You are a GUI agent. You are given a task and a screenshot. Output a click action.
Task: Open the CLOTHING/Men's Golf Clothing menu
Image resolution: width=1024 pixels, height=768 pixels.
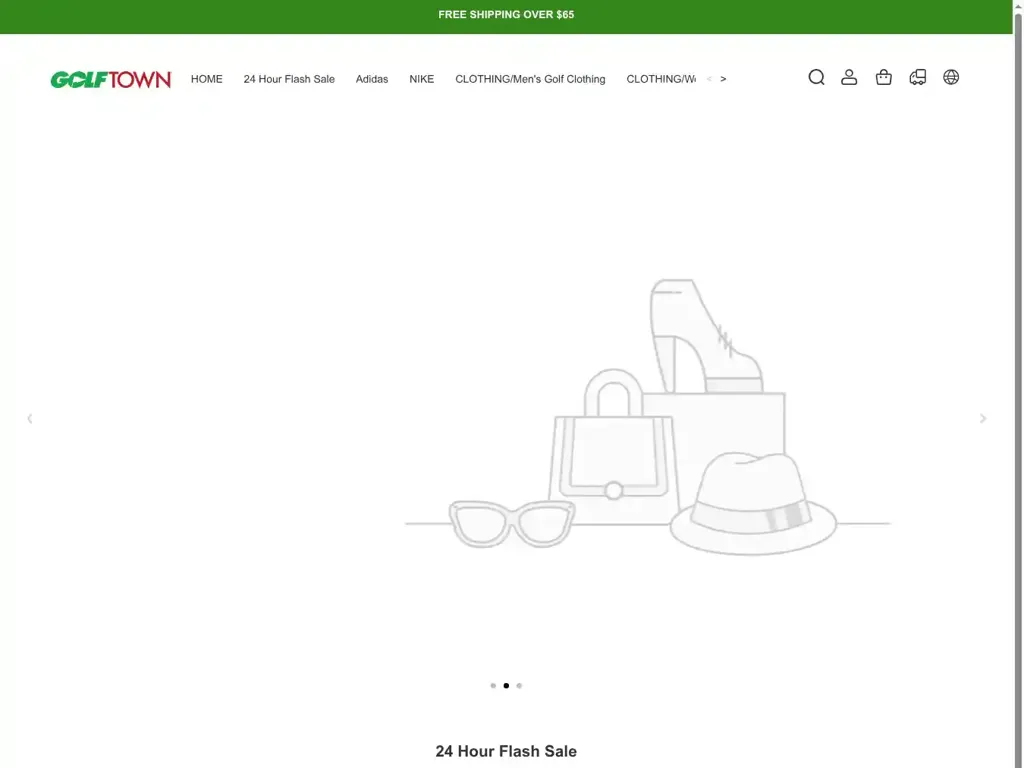pos(530,78)
